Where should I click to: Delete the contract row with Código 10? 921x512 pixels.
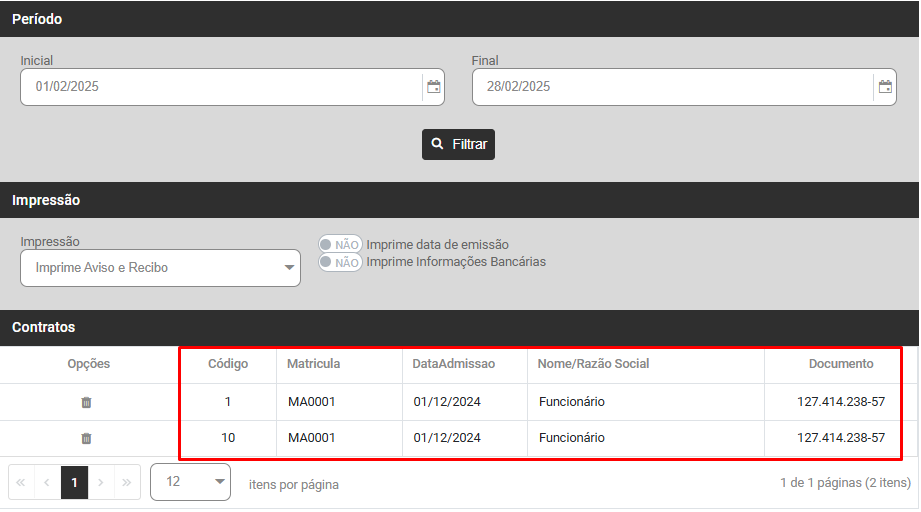point(86,439)
